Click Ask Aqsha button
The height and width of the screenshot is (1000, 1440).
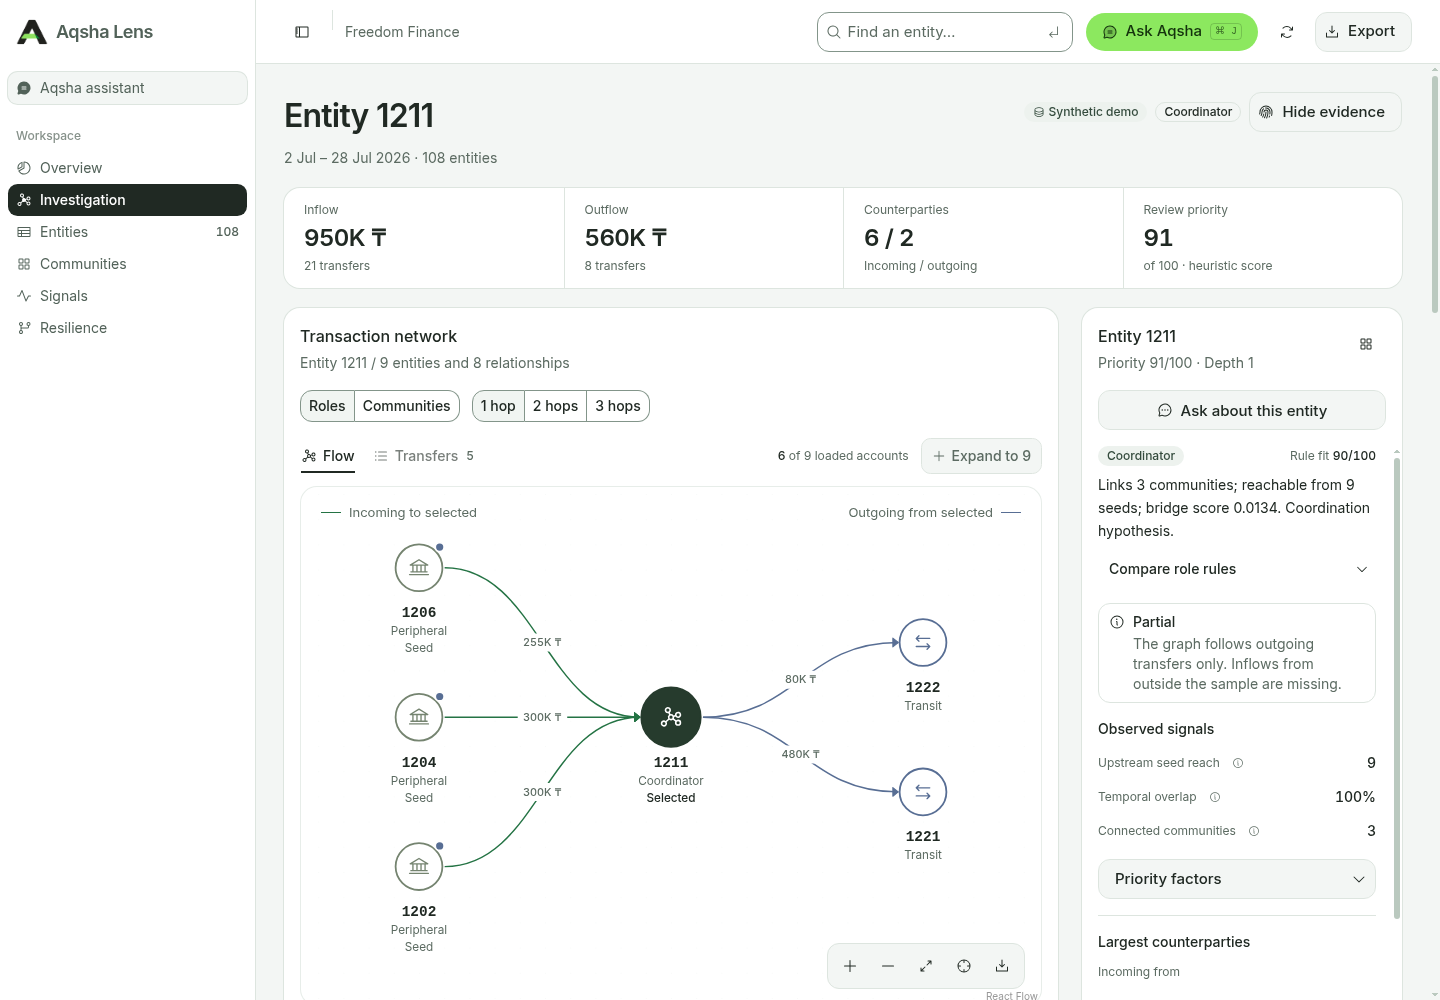click(1171, 32)
